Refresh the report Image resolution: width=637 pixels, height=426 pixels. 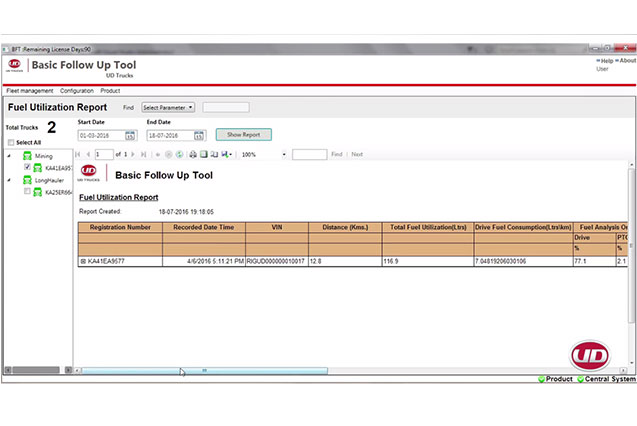pos(180,154)
